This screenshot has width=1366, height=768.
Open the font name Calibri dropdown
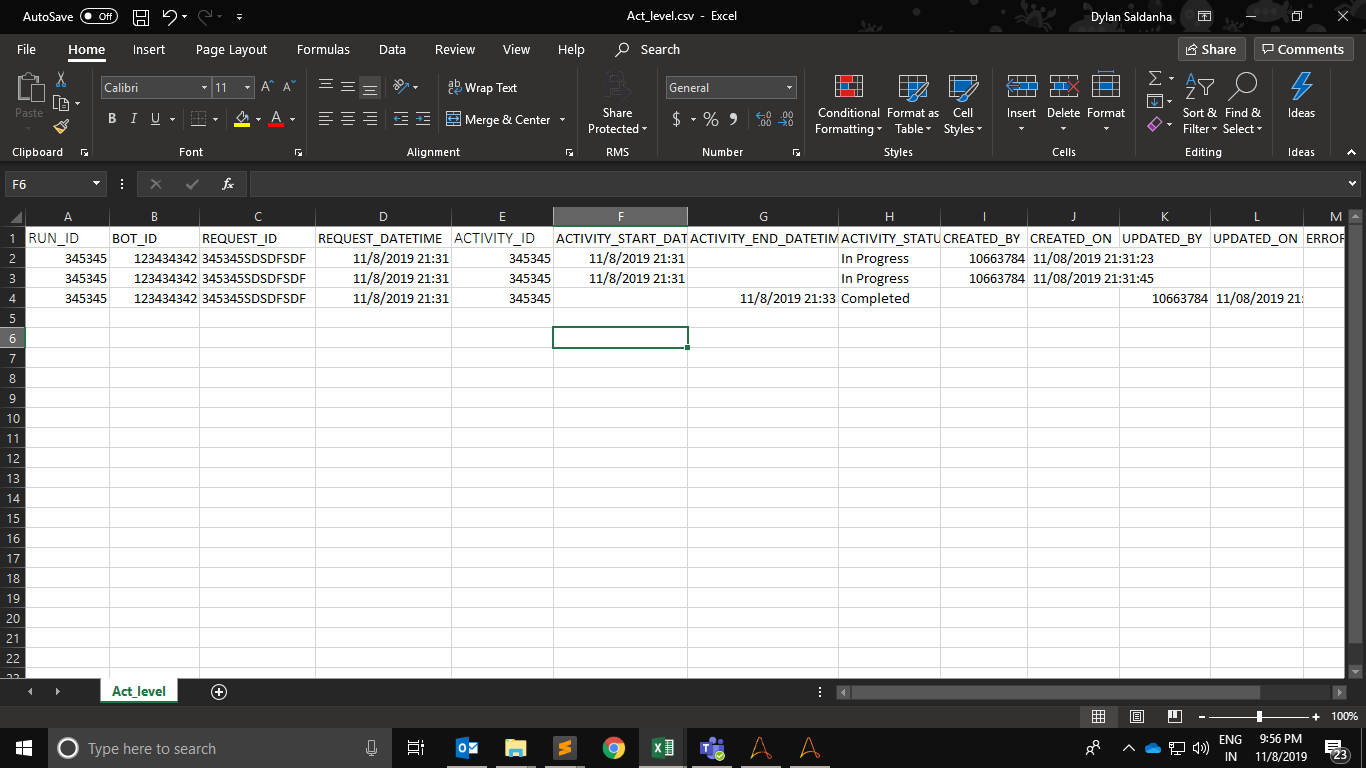tap(204, 88)
